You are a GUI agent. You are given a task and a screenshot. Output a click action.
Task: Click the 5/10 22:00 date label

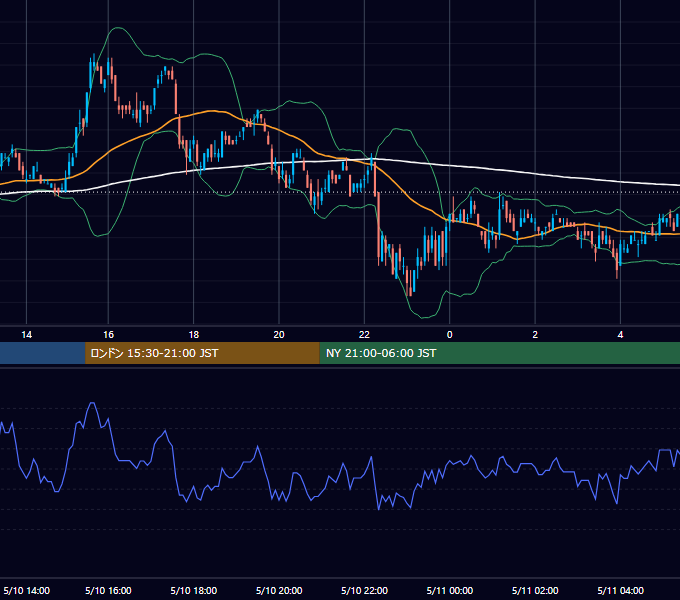tap(364, 590)
